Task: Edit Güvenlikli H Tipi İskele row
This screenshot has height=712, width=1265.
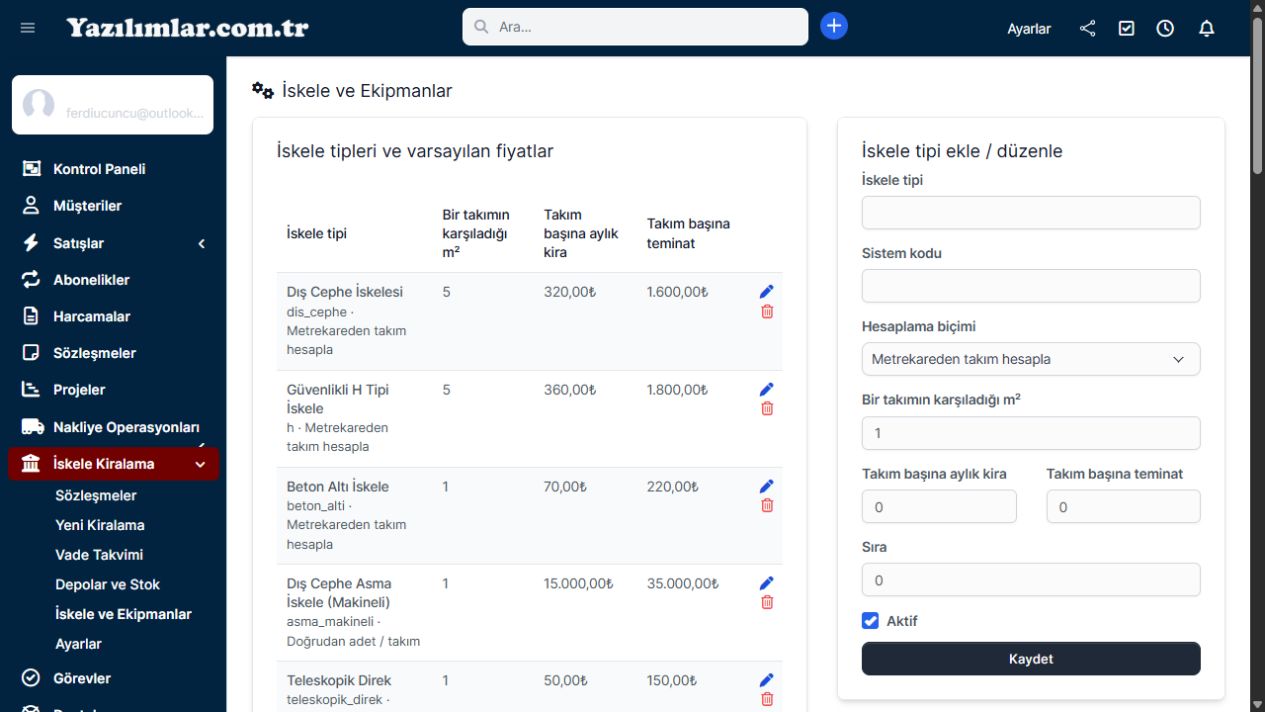Action: coord(767,389)
